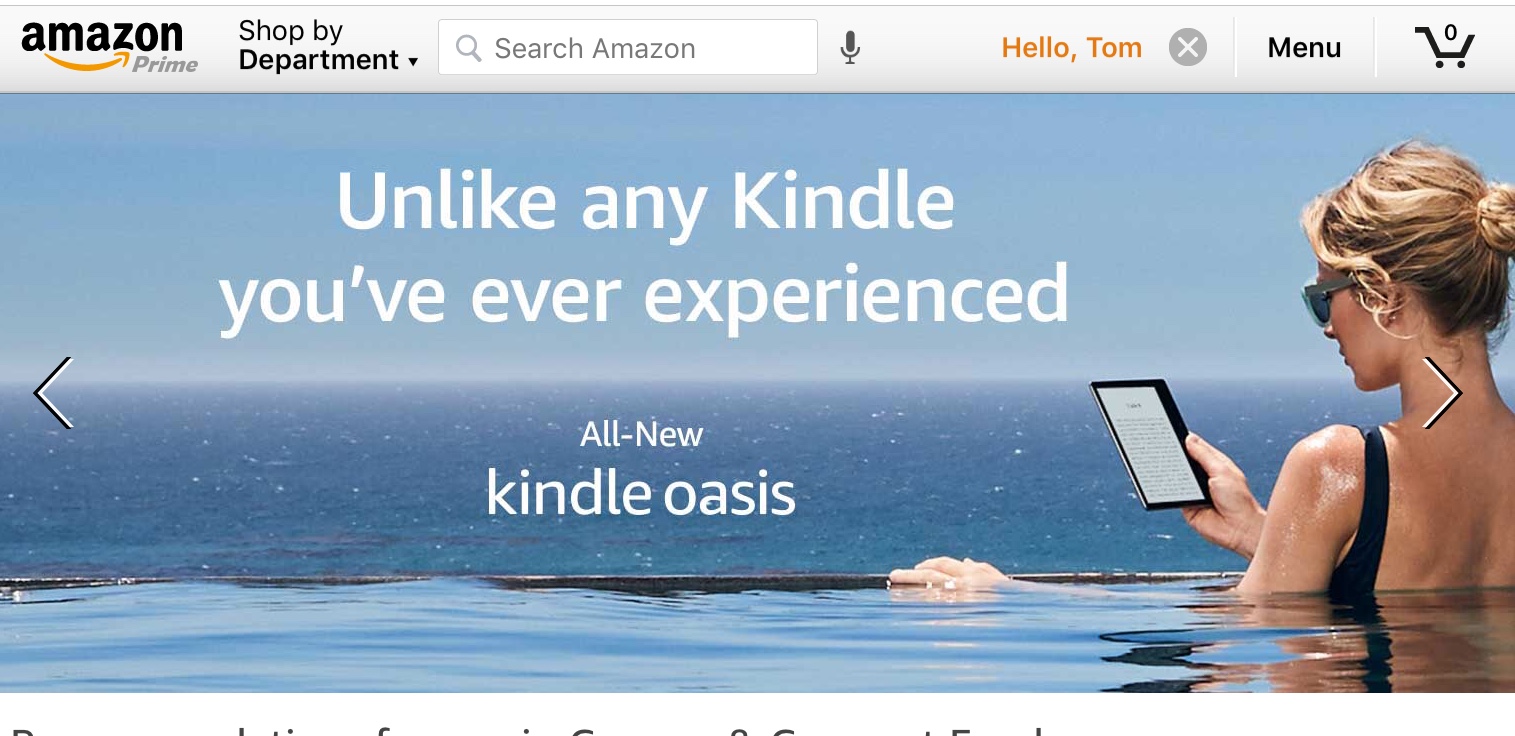The image size is (1515, 736).
Task: Focus the Search Amazon input field
Action: 628,47
